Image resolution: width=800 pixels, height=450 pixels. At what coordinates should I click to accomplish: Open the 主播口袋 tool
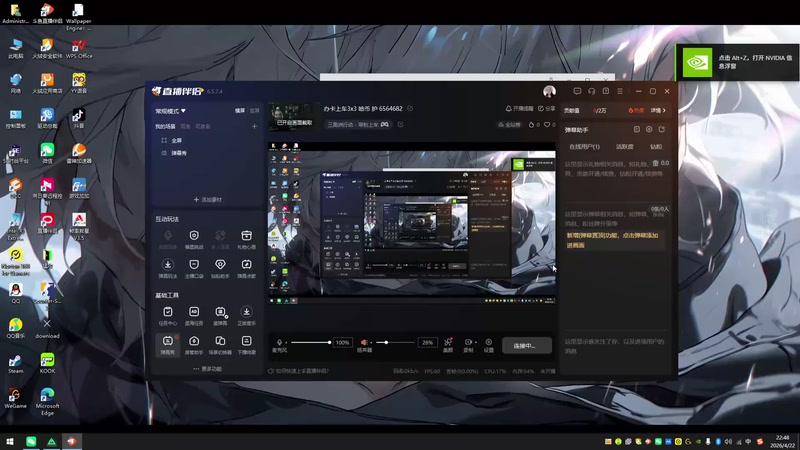[194, 268]
